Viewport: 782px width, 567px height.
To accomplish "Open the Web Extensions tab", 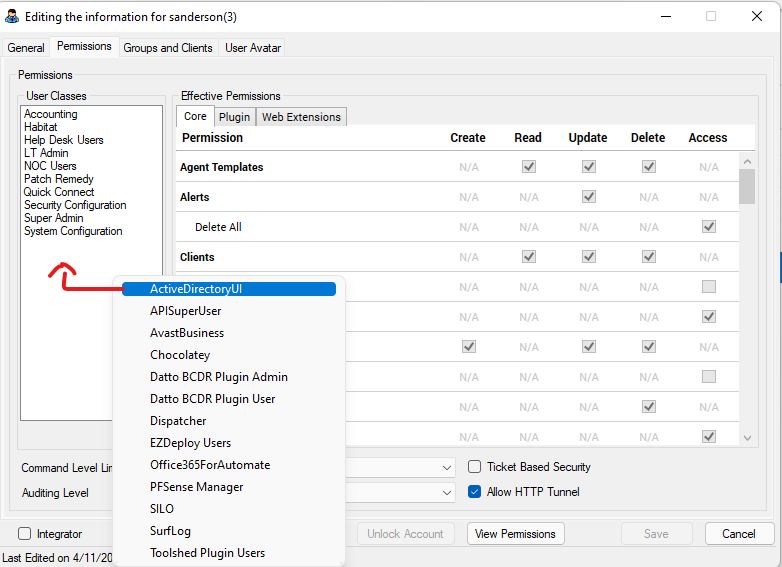I will click(x=301, y=117).
